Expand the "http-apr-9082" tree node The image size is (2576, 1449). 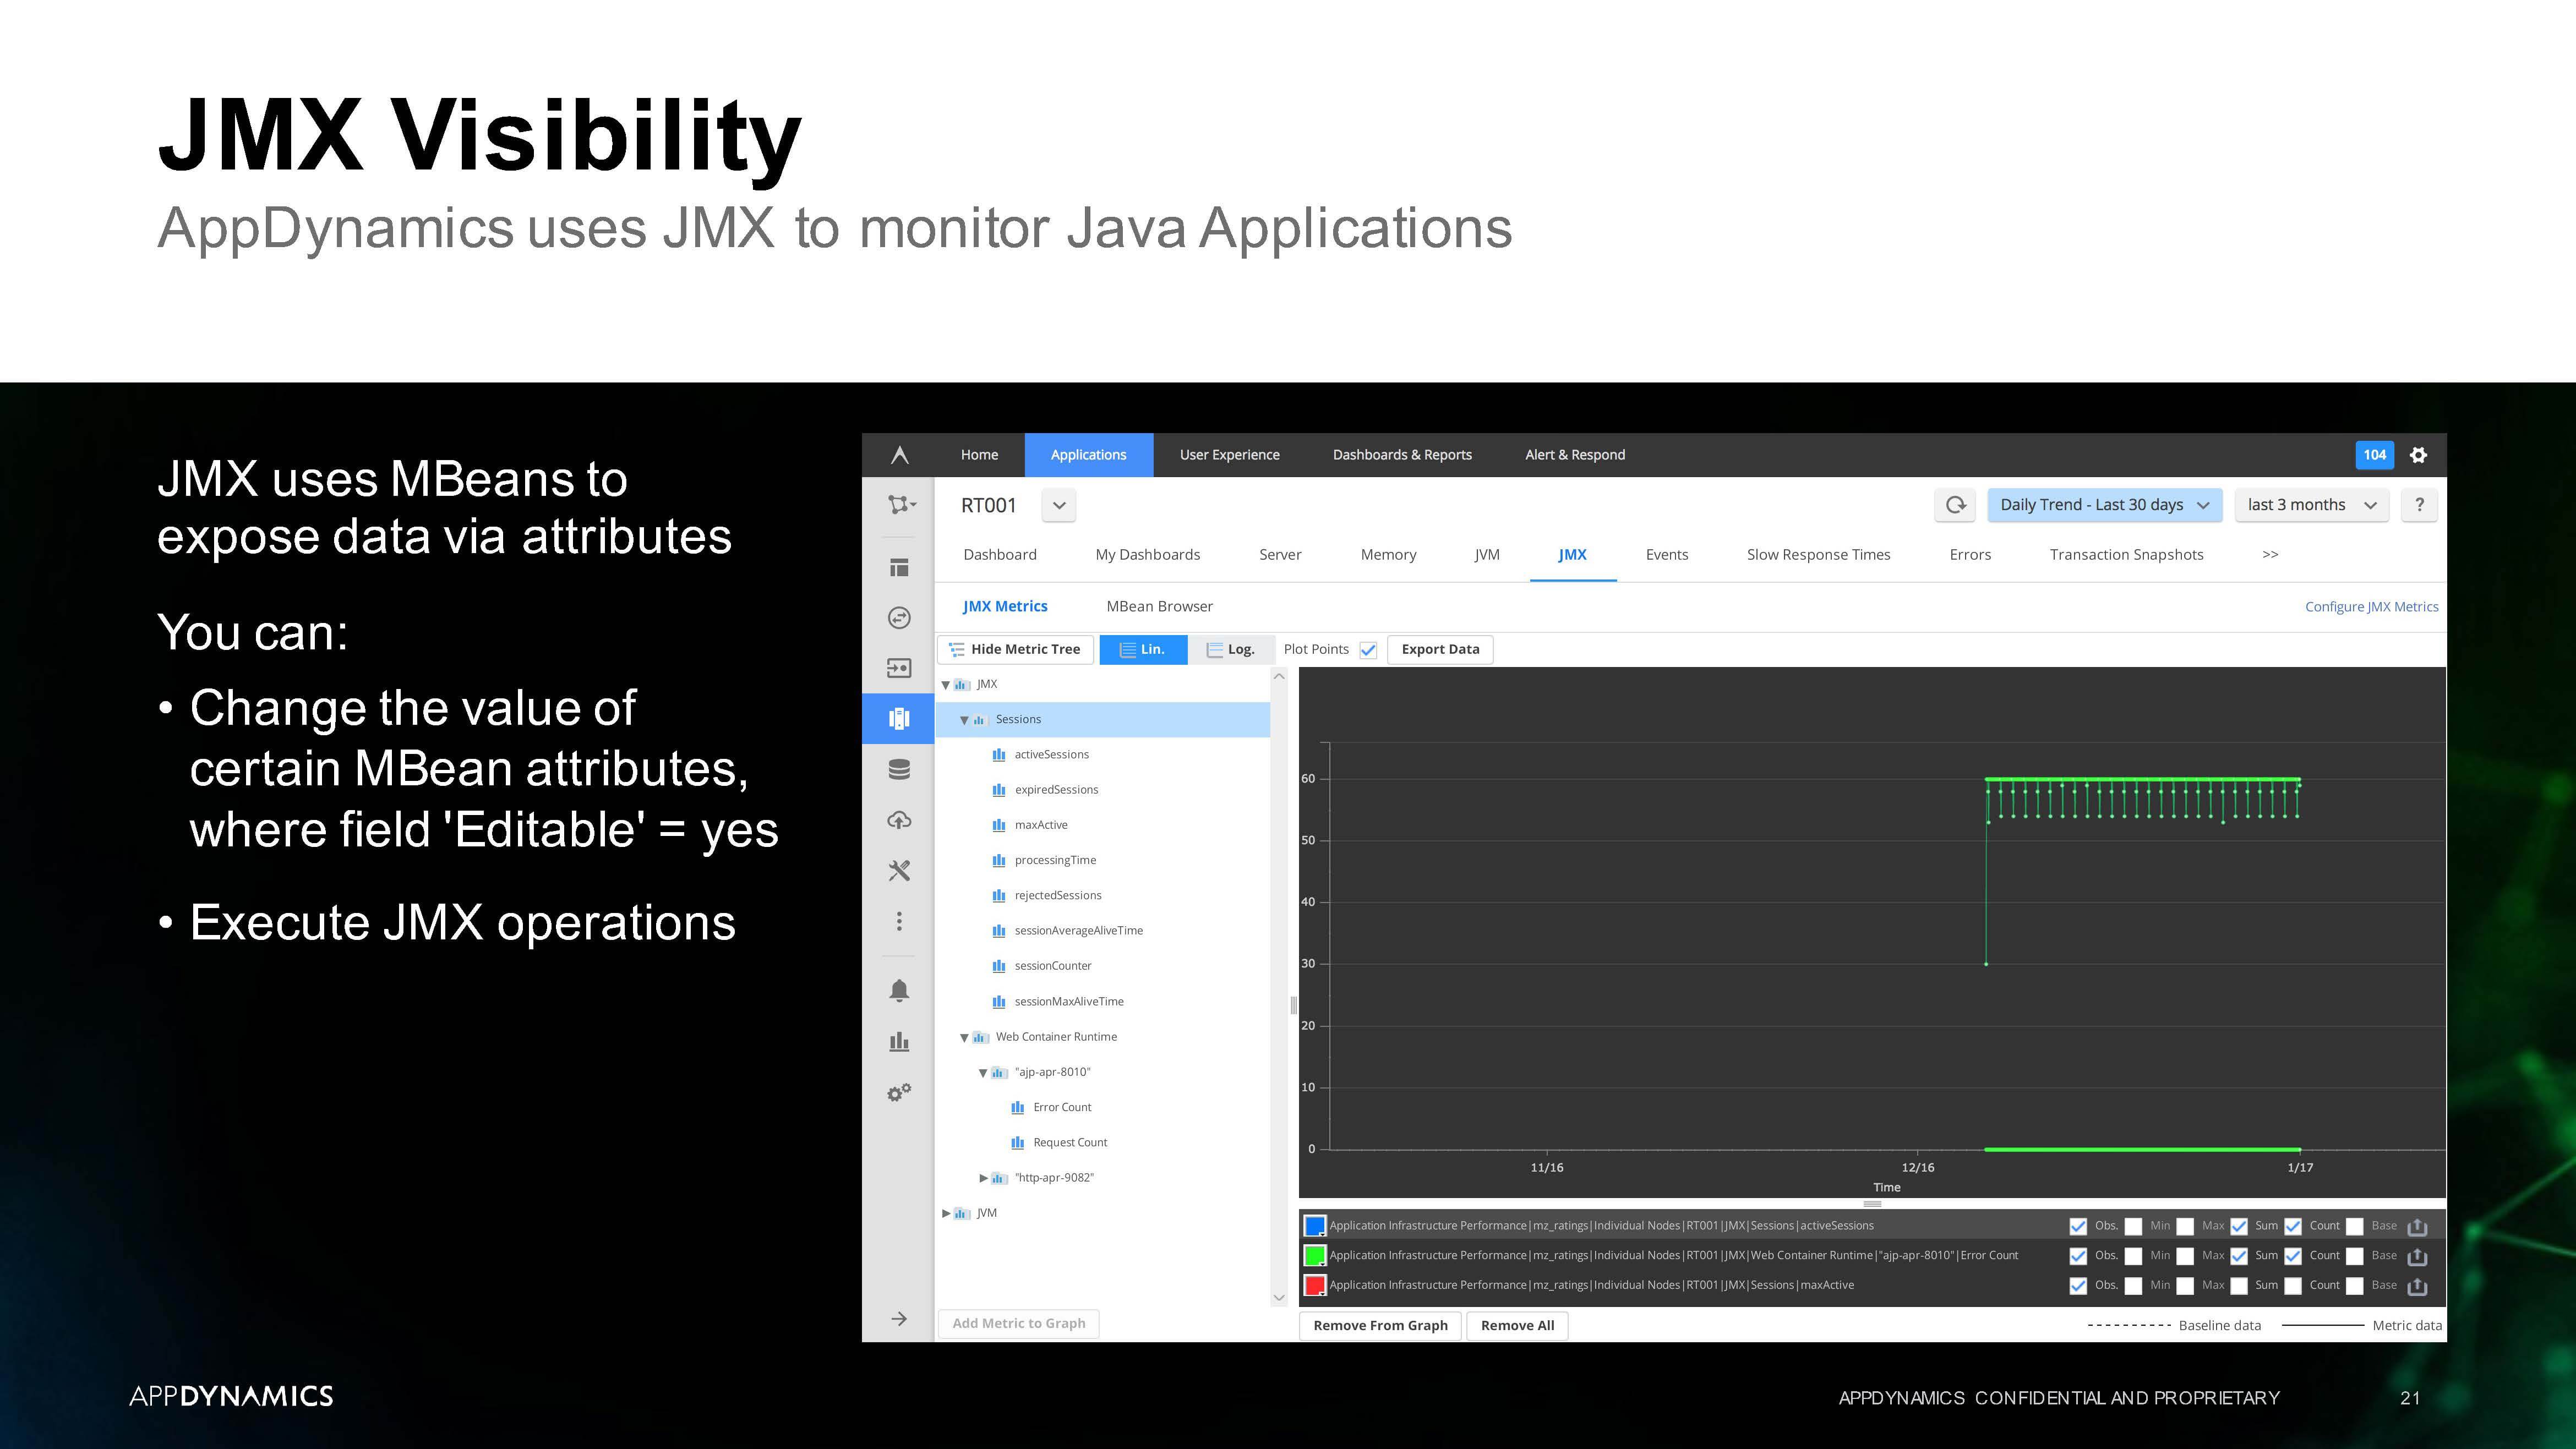point(983,1178)
